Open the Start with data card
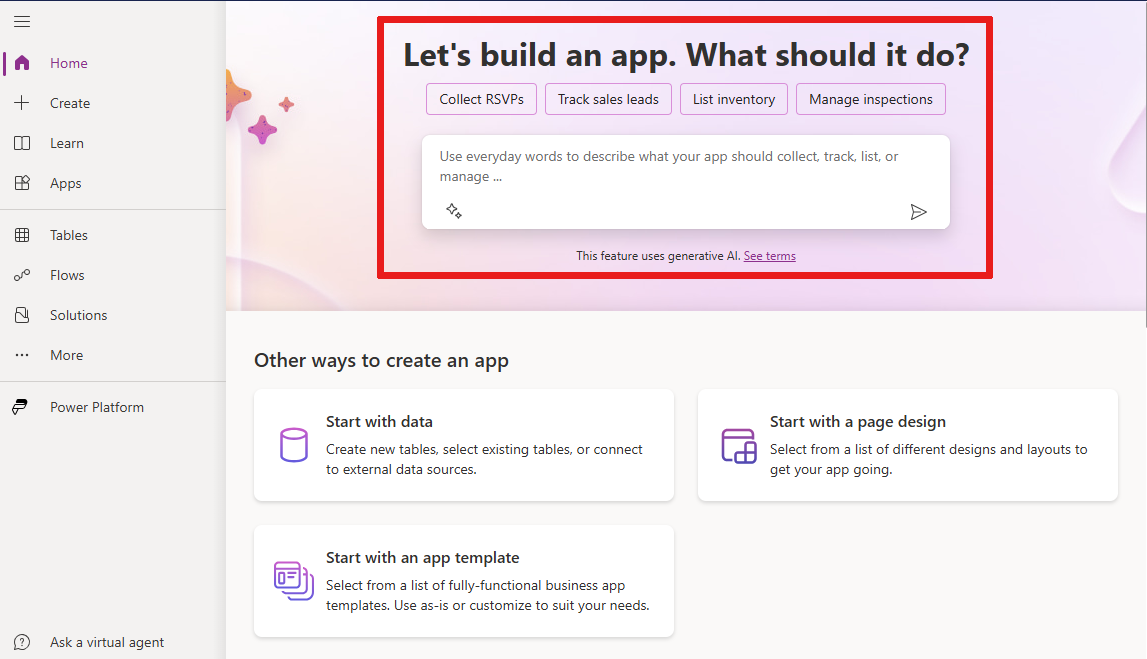This screenshot has height=659, width=1147. pyautogui.click(x=463, y=445)
